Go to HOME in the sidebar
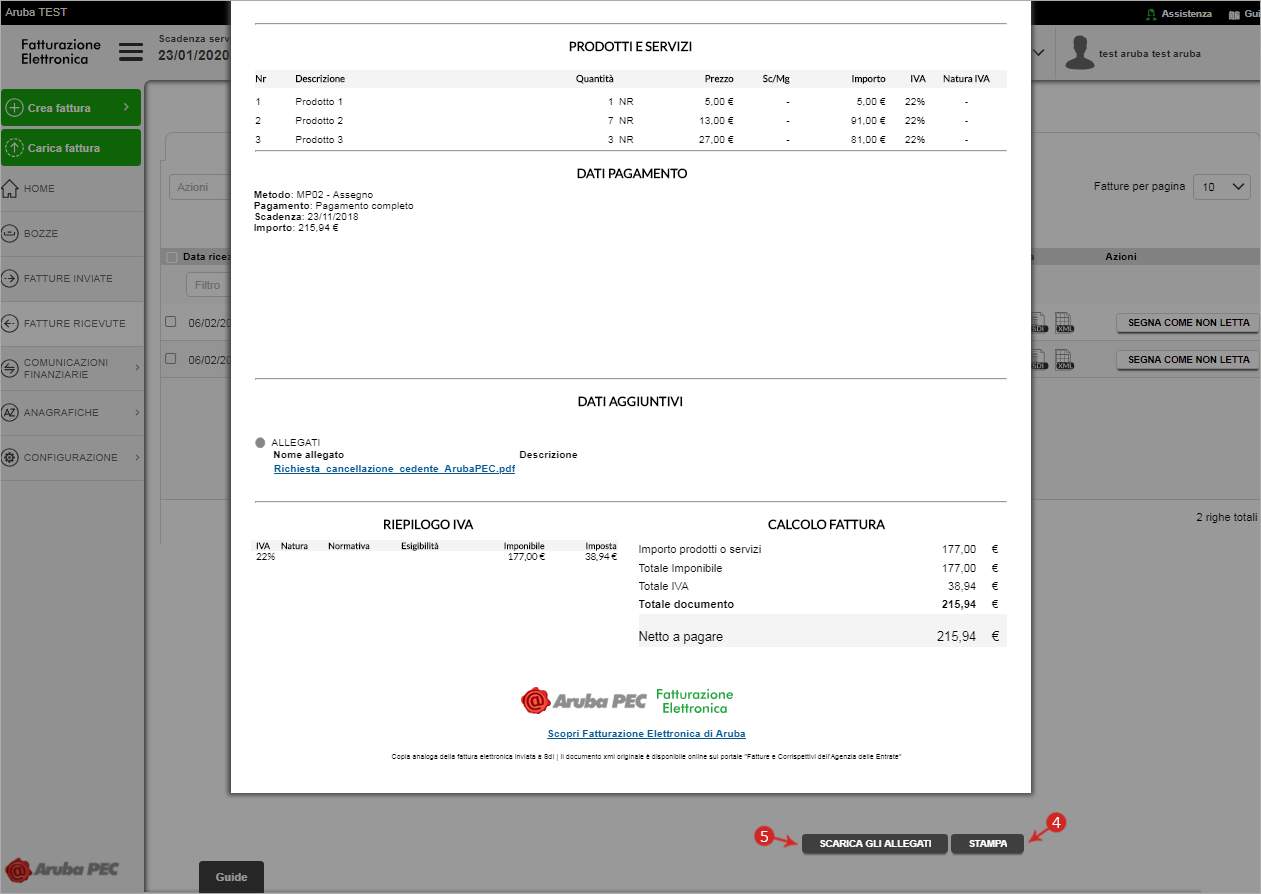This screenshot has height=894, width=1261. [x=70, y=189]
